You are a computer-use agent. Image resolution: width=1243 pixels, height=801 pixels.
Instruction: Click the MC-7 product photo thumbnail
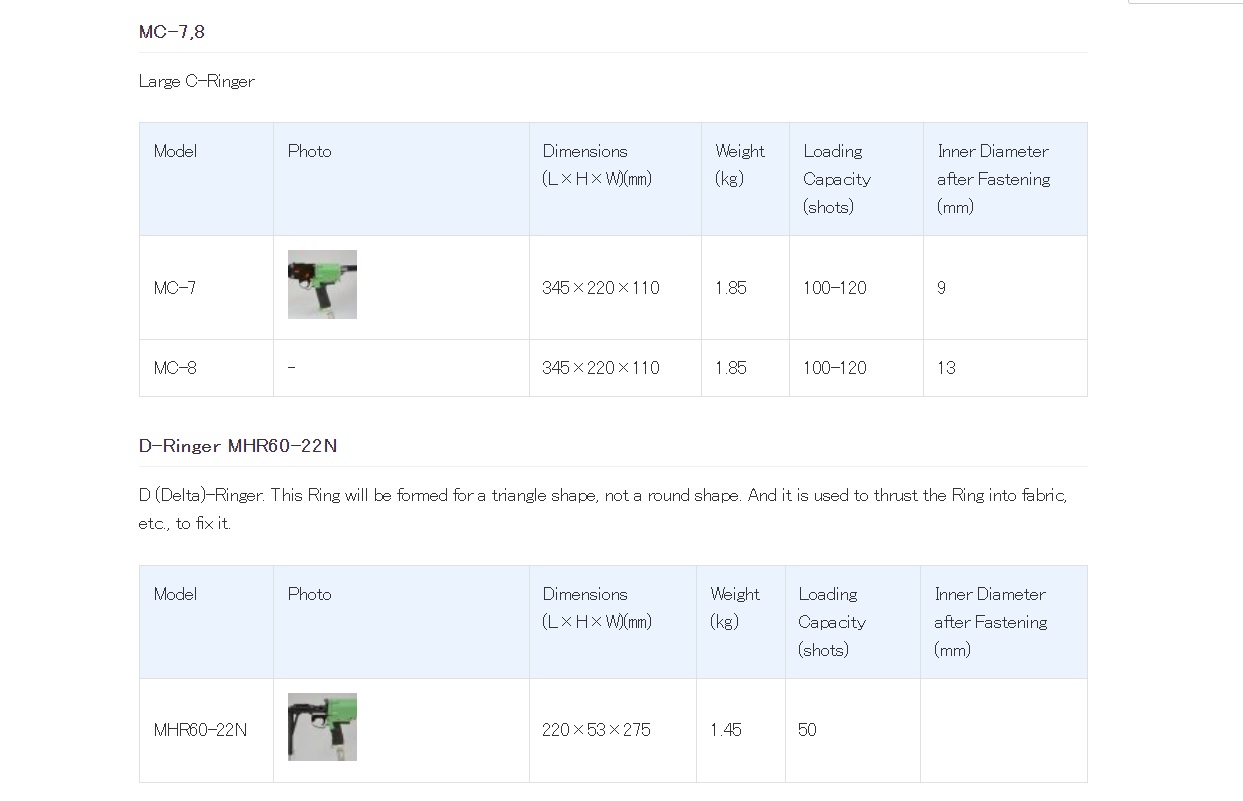pos(322,285)
